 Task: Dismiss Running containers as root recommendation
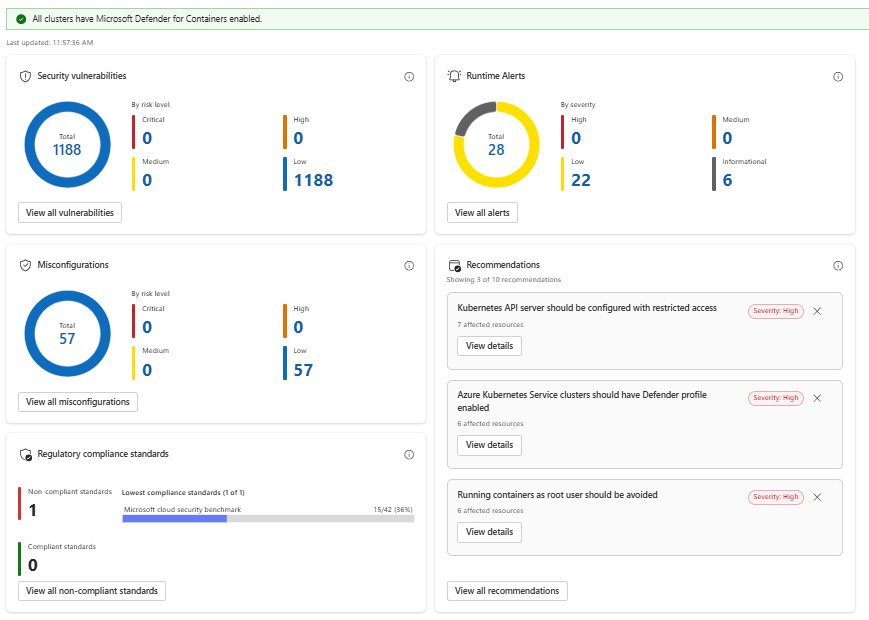coord(817,497)
